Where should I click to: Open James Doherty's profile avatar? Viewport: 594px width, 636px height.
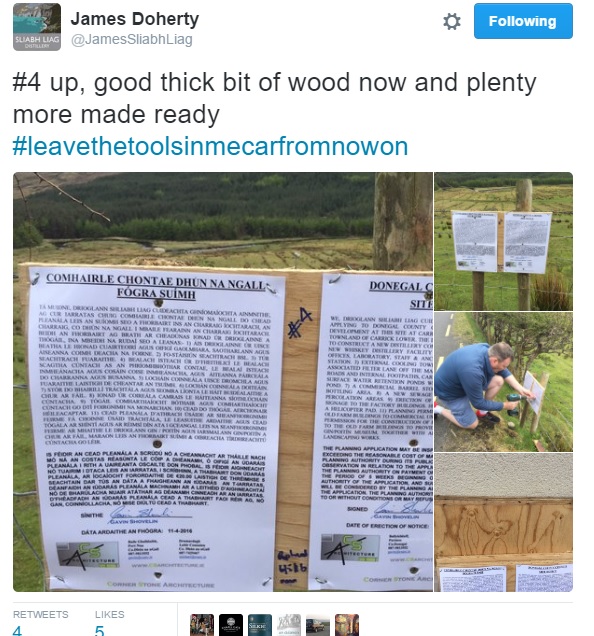(x=37, y=27)
